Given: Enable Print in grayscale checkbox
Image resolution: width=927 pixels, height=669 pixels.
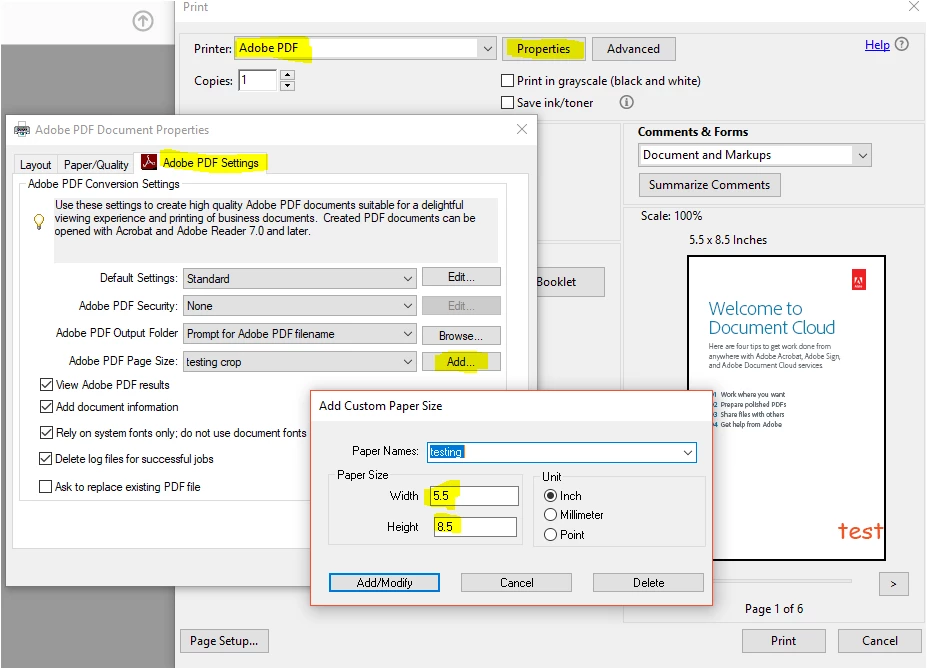Looking at the screenshot, I should pyautogui.click(x=507, y=80).
